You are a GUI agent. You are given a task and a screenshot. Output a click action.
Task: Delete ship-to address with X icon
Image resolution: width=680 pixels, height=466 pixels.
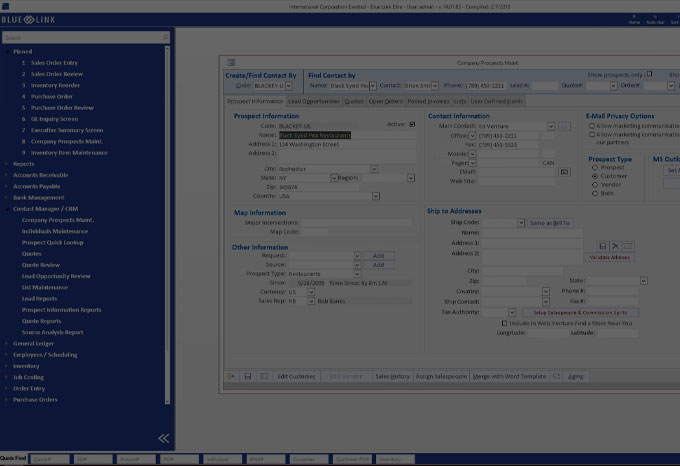[x=615, y=246]
